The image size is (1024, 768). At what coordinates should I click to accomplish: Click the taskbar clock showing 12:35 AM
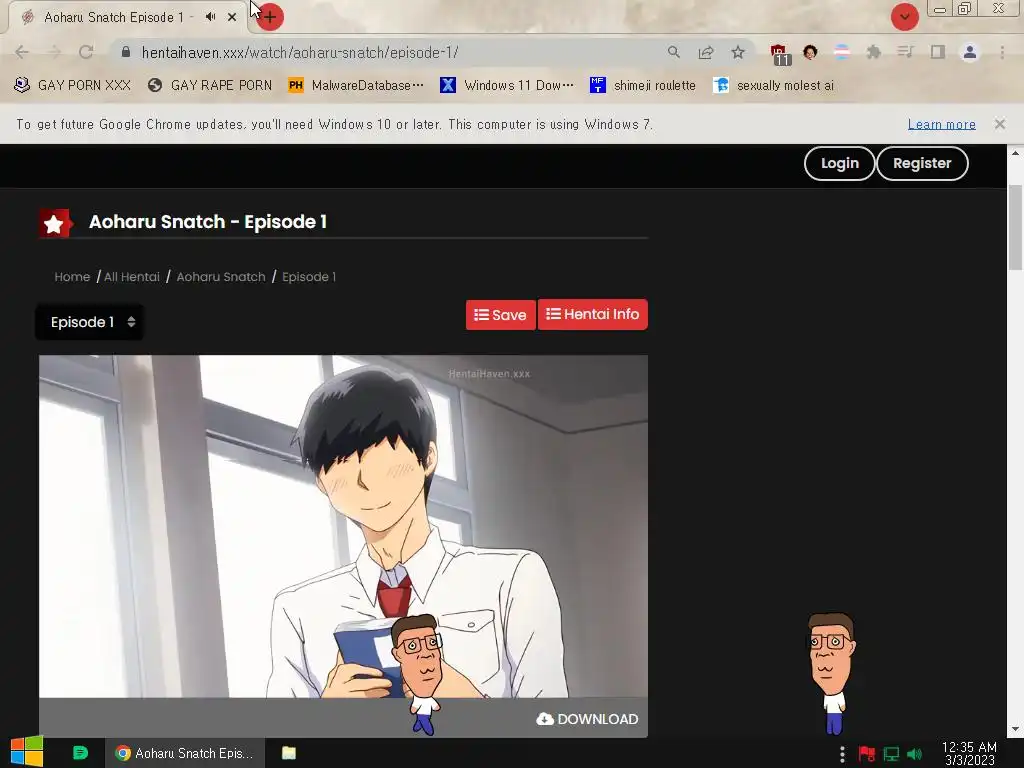[x=969, y=753]
